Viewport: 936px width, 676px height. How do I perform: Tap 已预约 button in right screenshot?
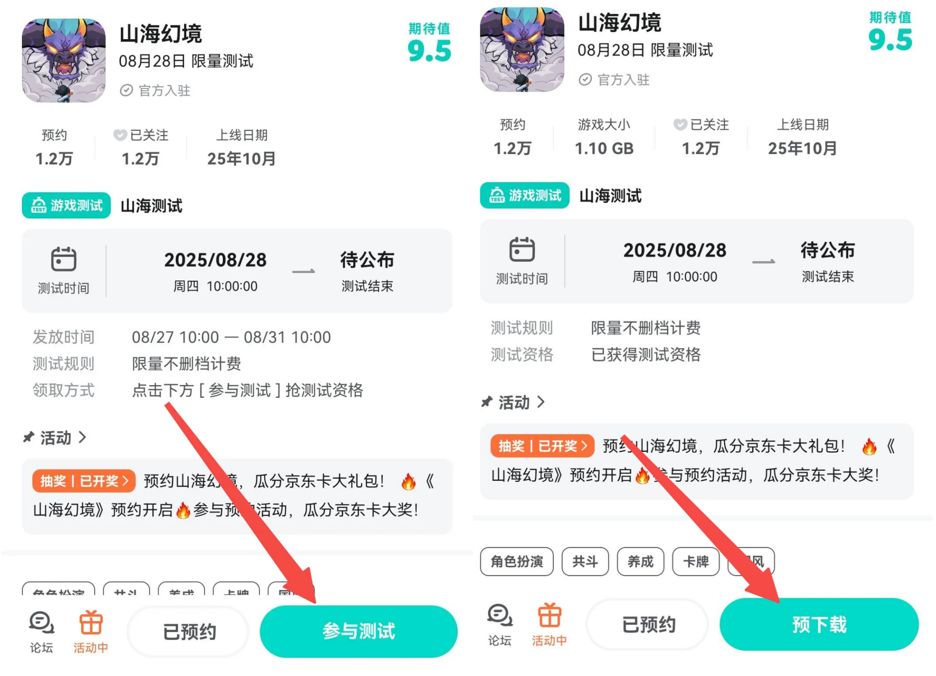648,624
